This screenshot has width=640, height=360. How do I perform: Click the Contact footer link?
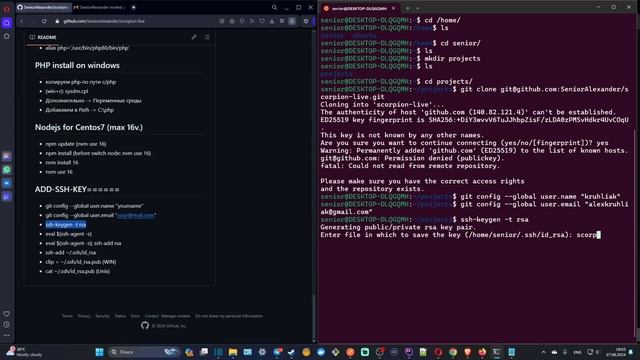click(x=151, y=316)
